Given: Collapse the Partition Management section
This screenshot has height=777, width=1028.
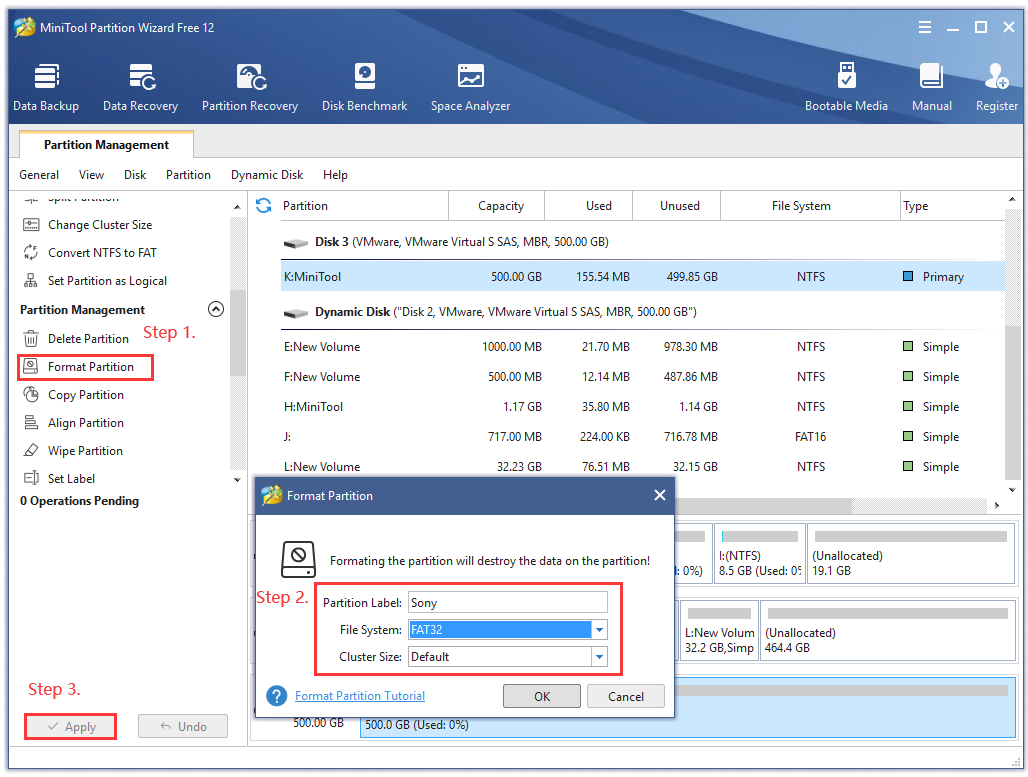Looking at the screenshot, I should 216,309.
